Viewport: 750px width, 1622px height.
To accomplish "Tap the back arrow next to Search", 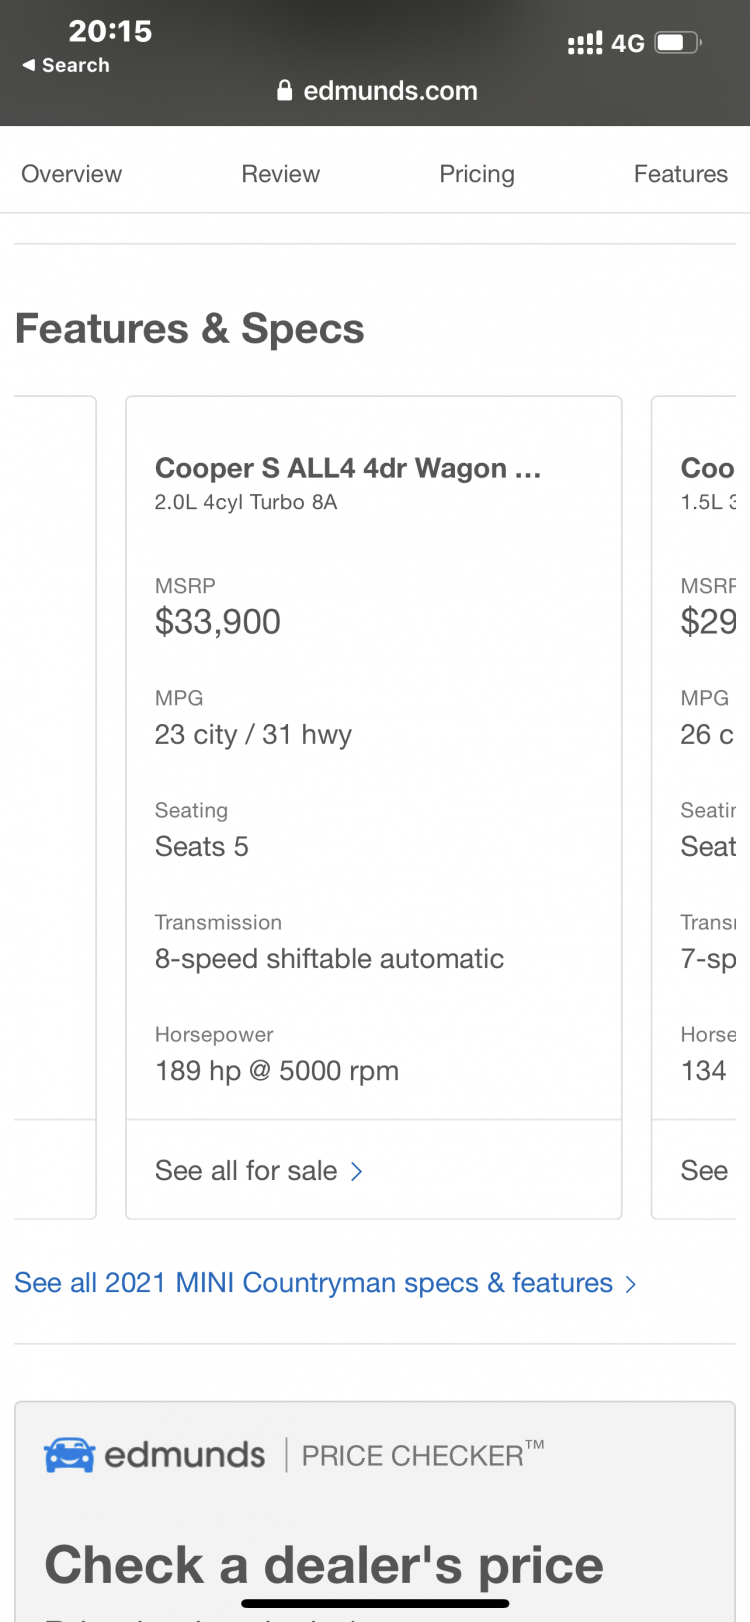I will pos(28,65).
